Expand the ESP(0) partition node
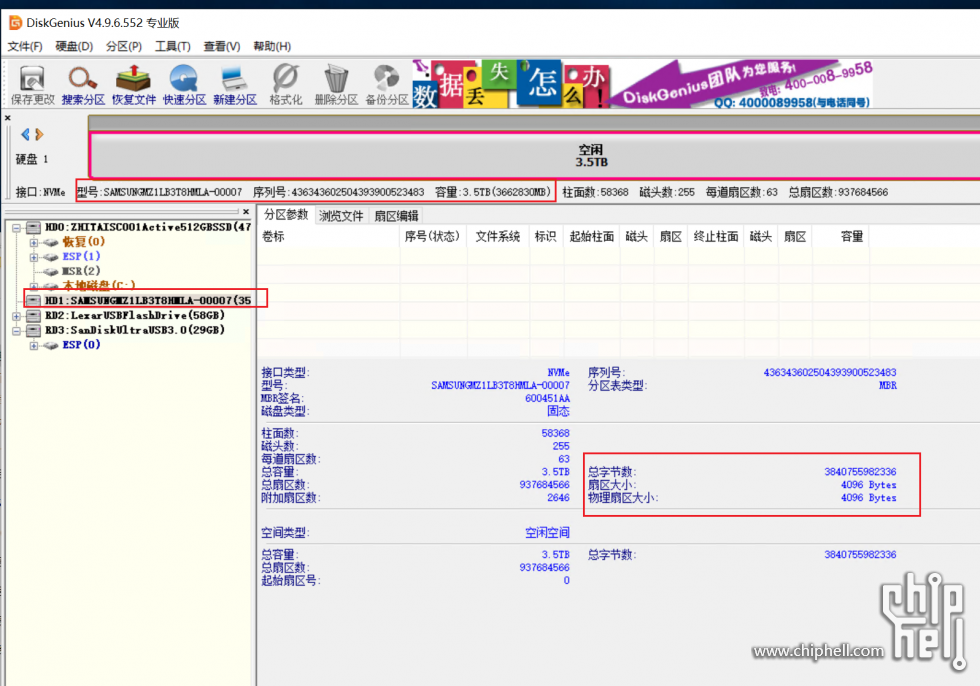The height and width of the screenshot is (686, 980). pos(34,345)
